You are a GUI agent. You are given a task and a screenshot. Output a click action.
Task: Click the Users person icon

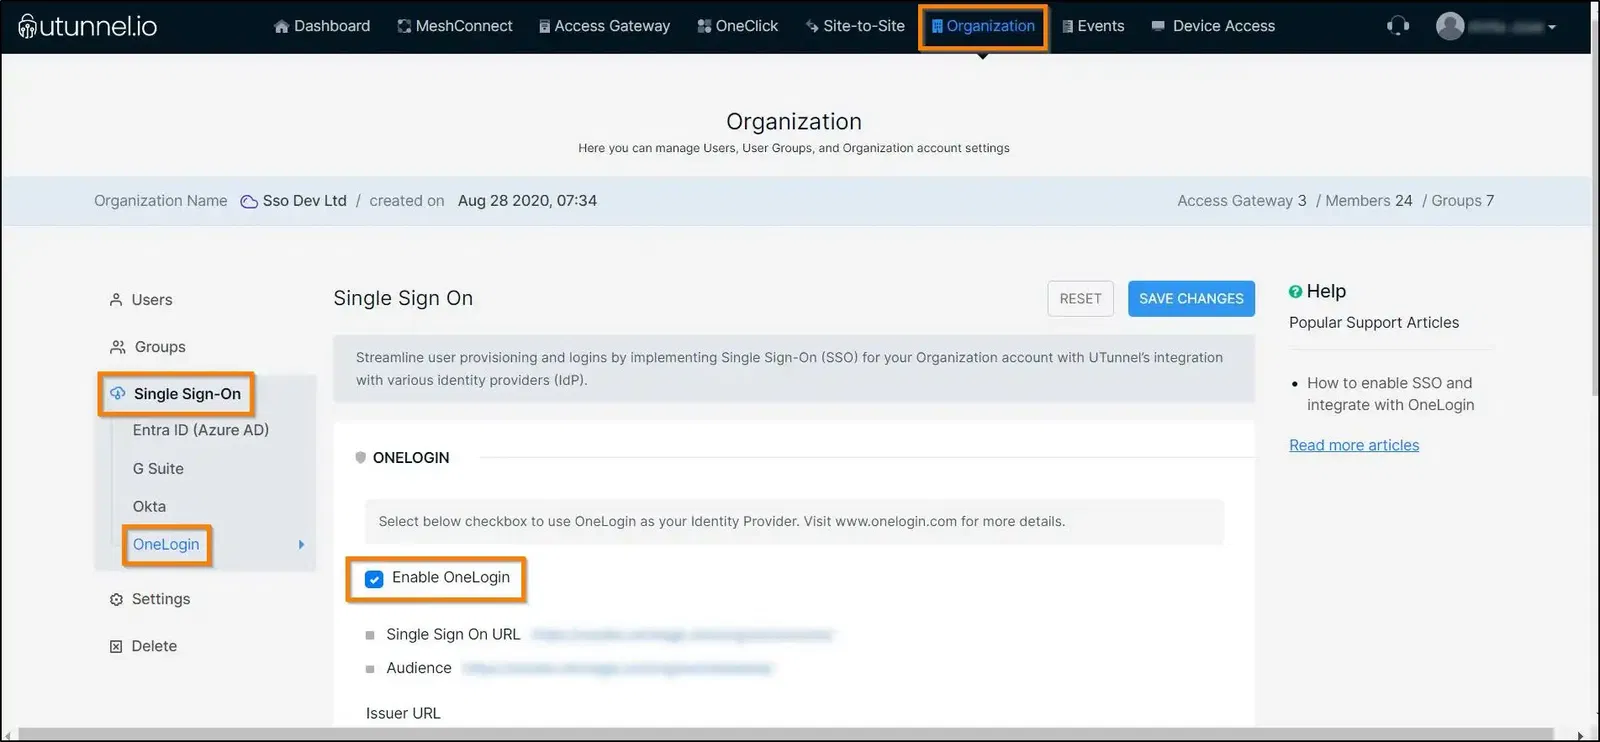(x=116, y=300)
